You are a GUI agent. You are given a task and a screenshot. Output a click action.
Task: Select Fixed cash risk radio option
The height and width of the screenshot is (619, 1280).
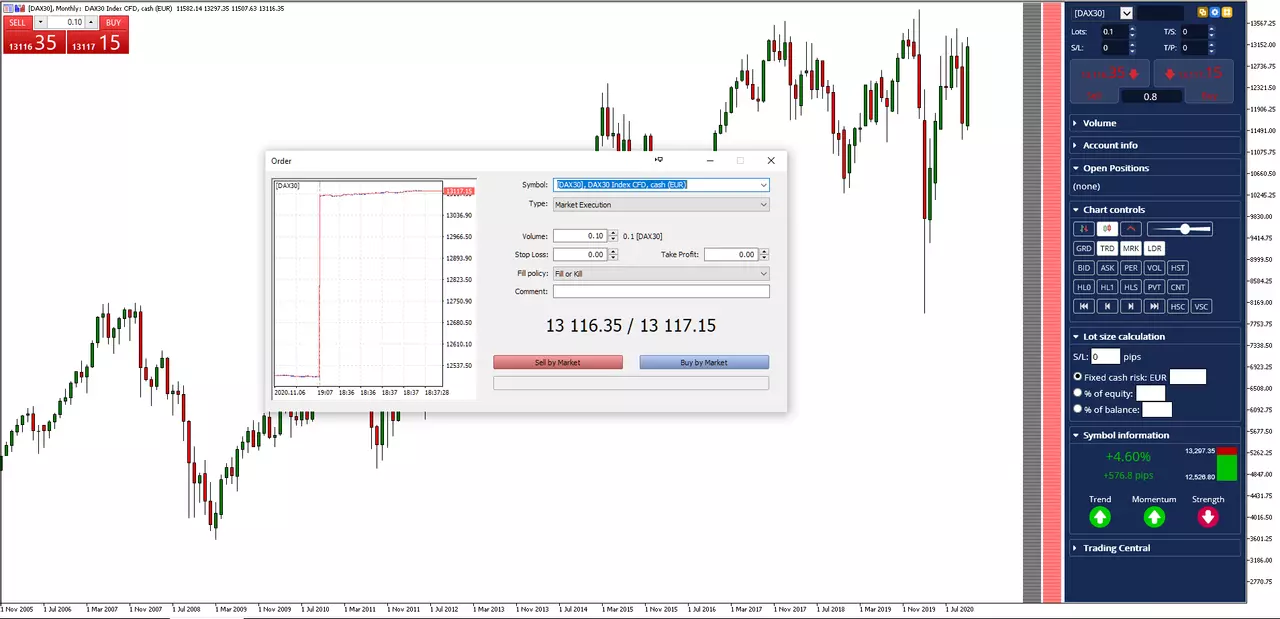1078,377
